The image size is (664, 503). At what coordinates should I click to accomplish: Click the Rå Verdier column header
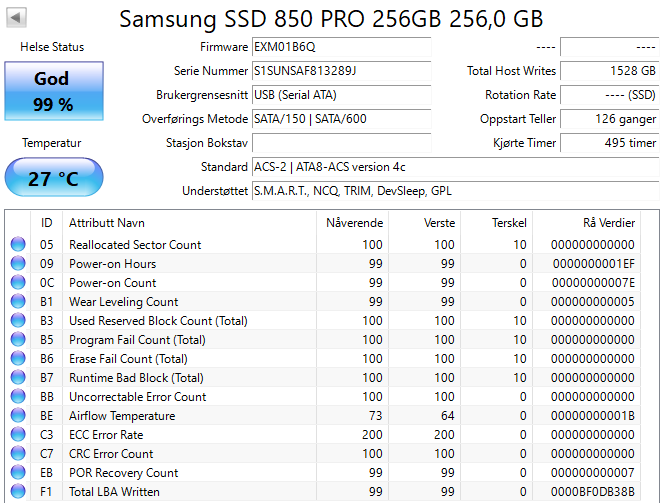pos(587,223)
